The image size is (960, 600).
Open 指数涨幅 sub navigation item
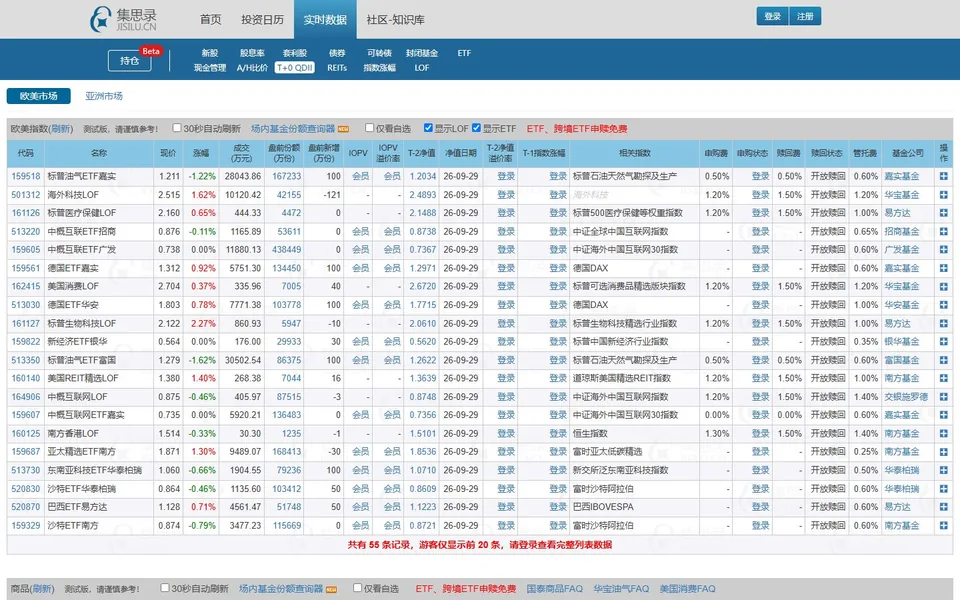(x=380, y=68)
